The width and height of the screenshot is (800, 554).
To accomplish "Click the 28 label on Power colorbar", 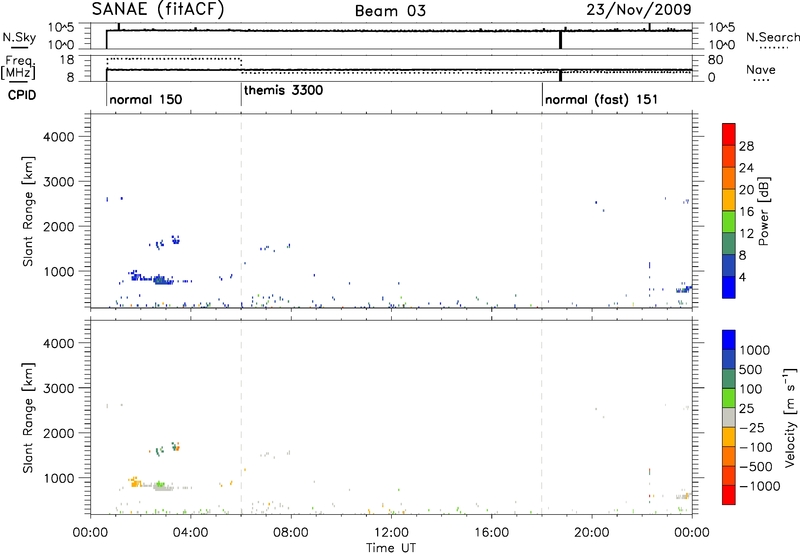I will coord(746,146).
